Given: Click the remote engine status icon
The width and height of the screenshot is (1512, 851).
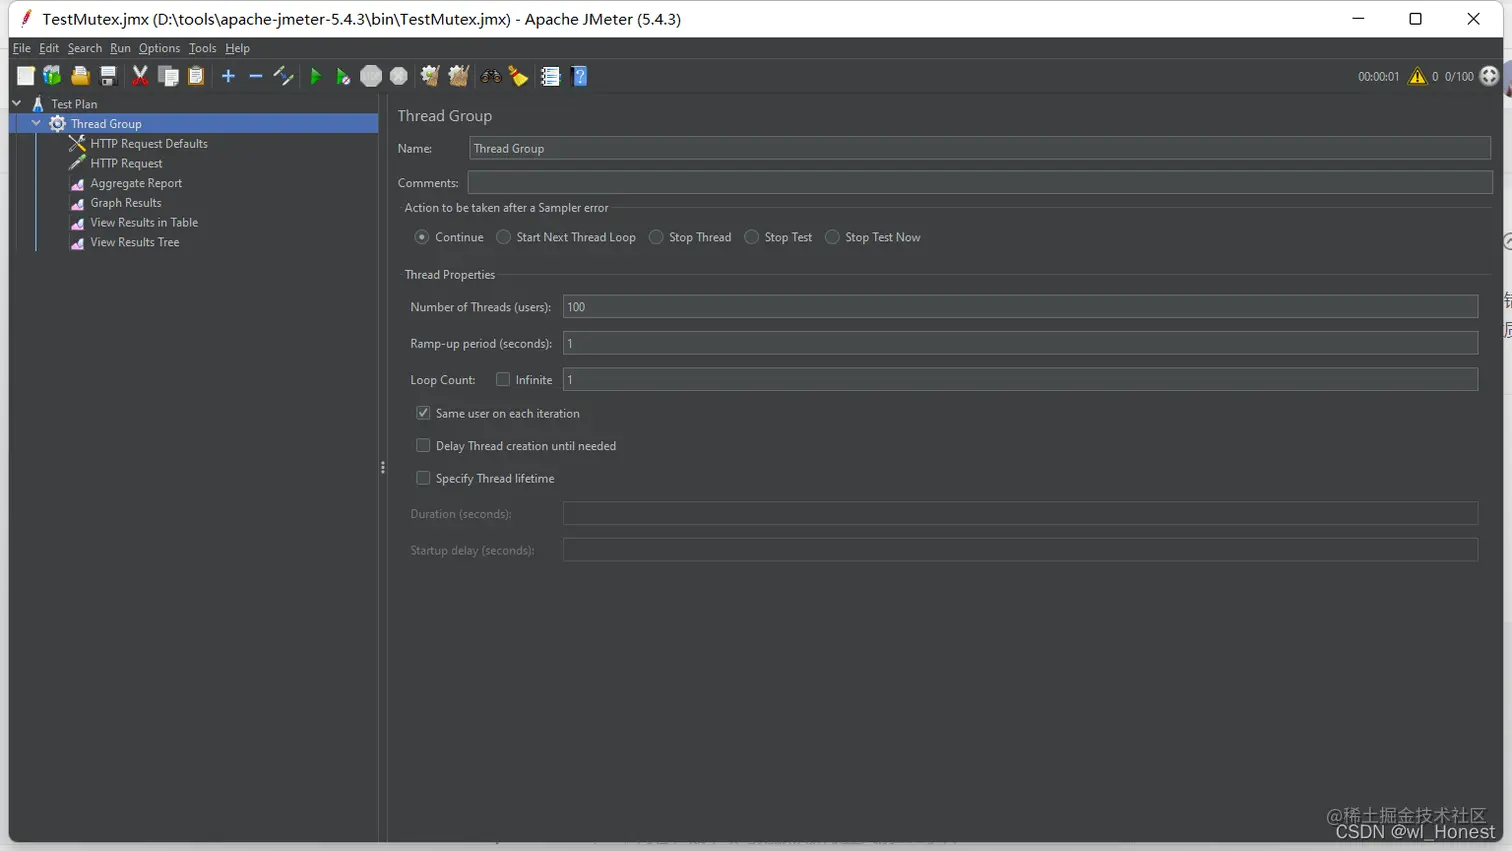Looking at the screenshot, I should pyautogui.click(x=1489, y=76).
